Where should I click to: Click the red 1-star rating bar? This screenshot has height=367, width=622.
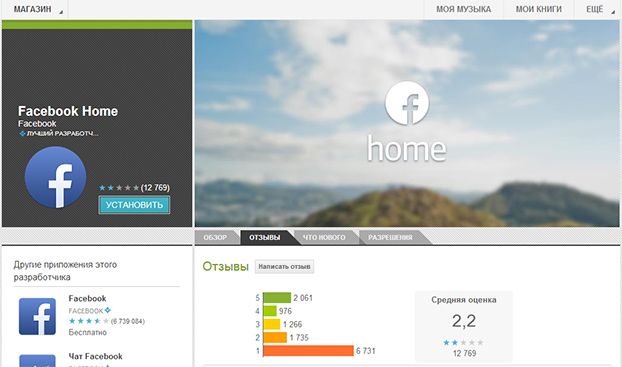pyautogui.click(x=308, y=351)
